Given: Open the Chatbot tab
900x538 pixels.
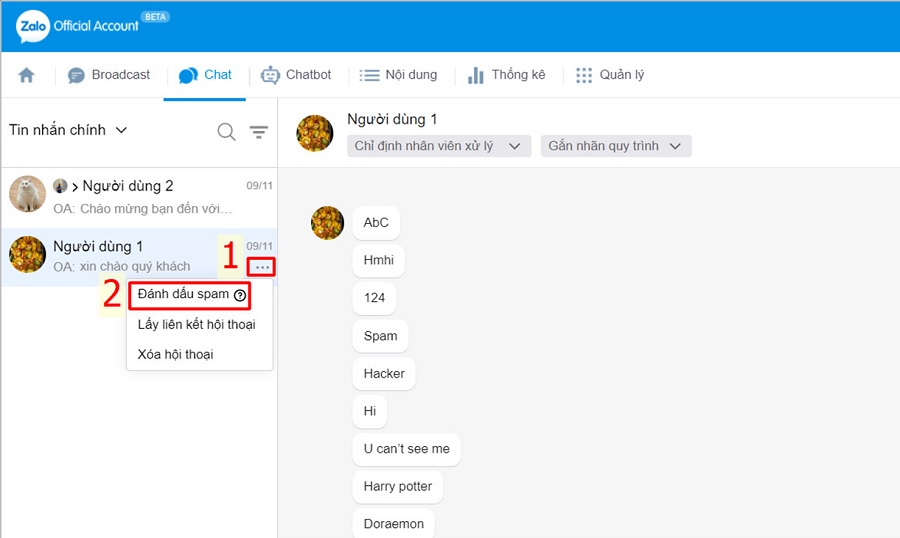Looking at the screenshot, I should tap(296, 75).
